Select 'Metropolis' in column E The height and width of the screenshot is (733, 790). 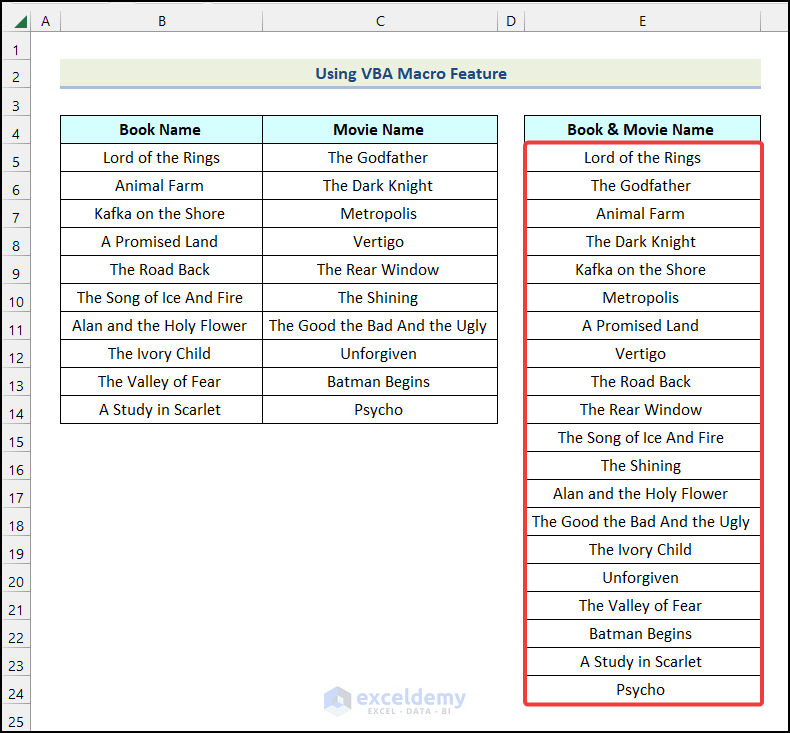click(642, 298)
